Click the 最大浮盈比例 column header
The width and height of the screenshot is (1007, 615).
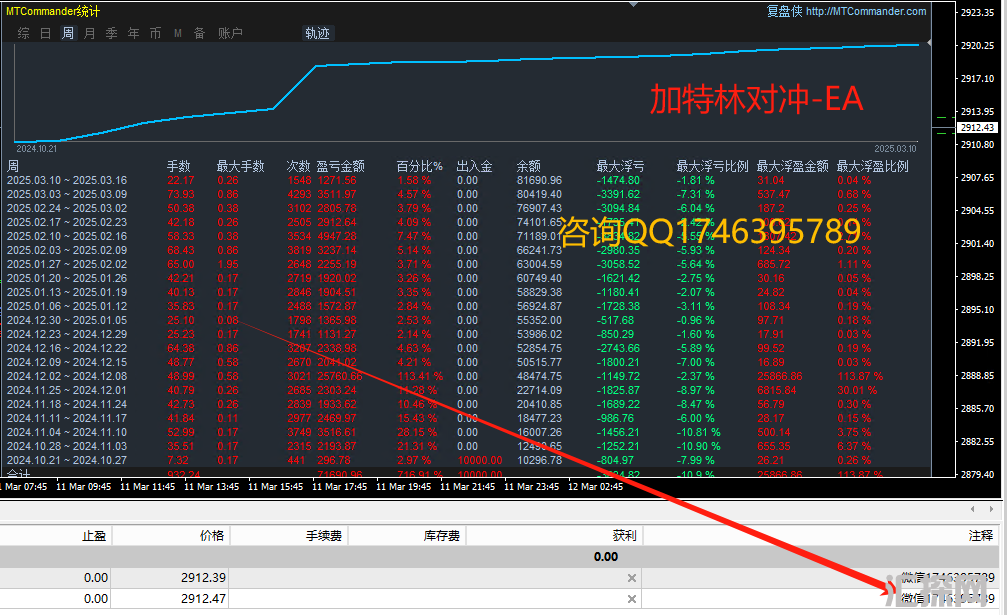pos(873,166)
